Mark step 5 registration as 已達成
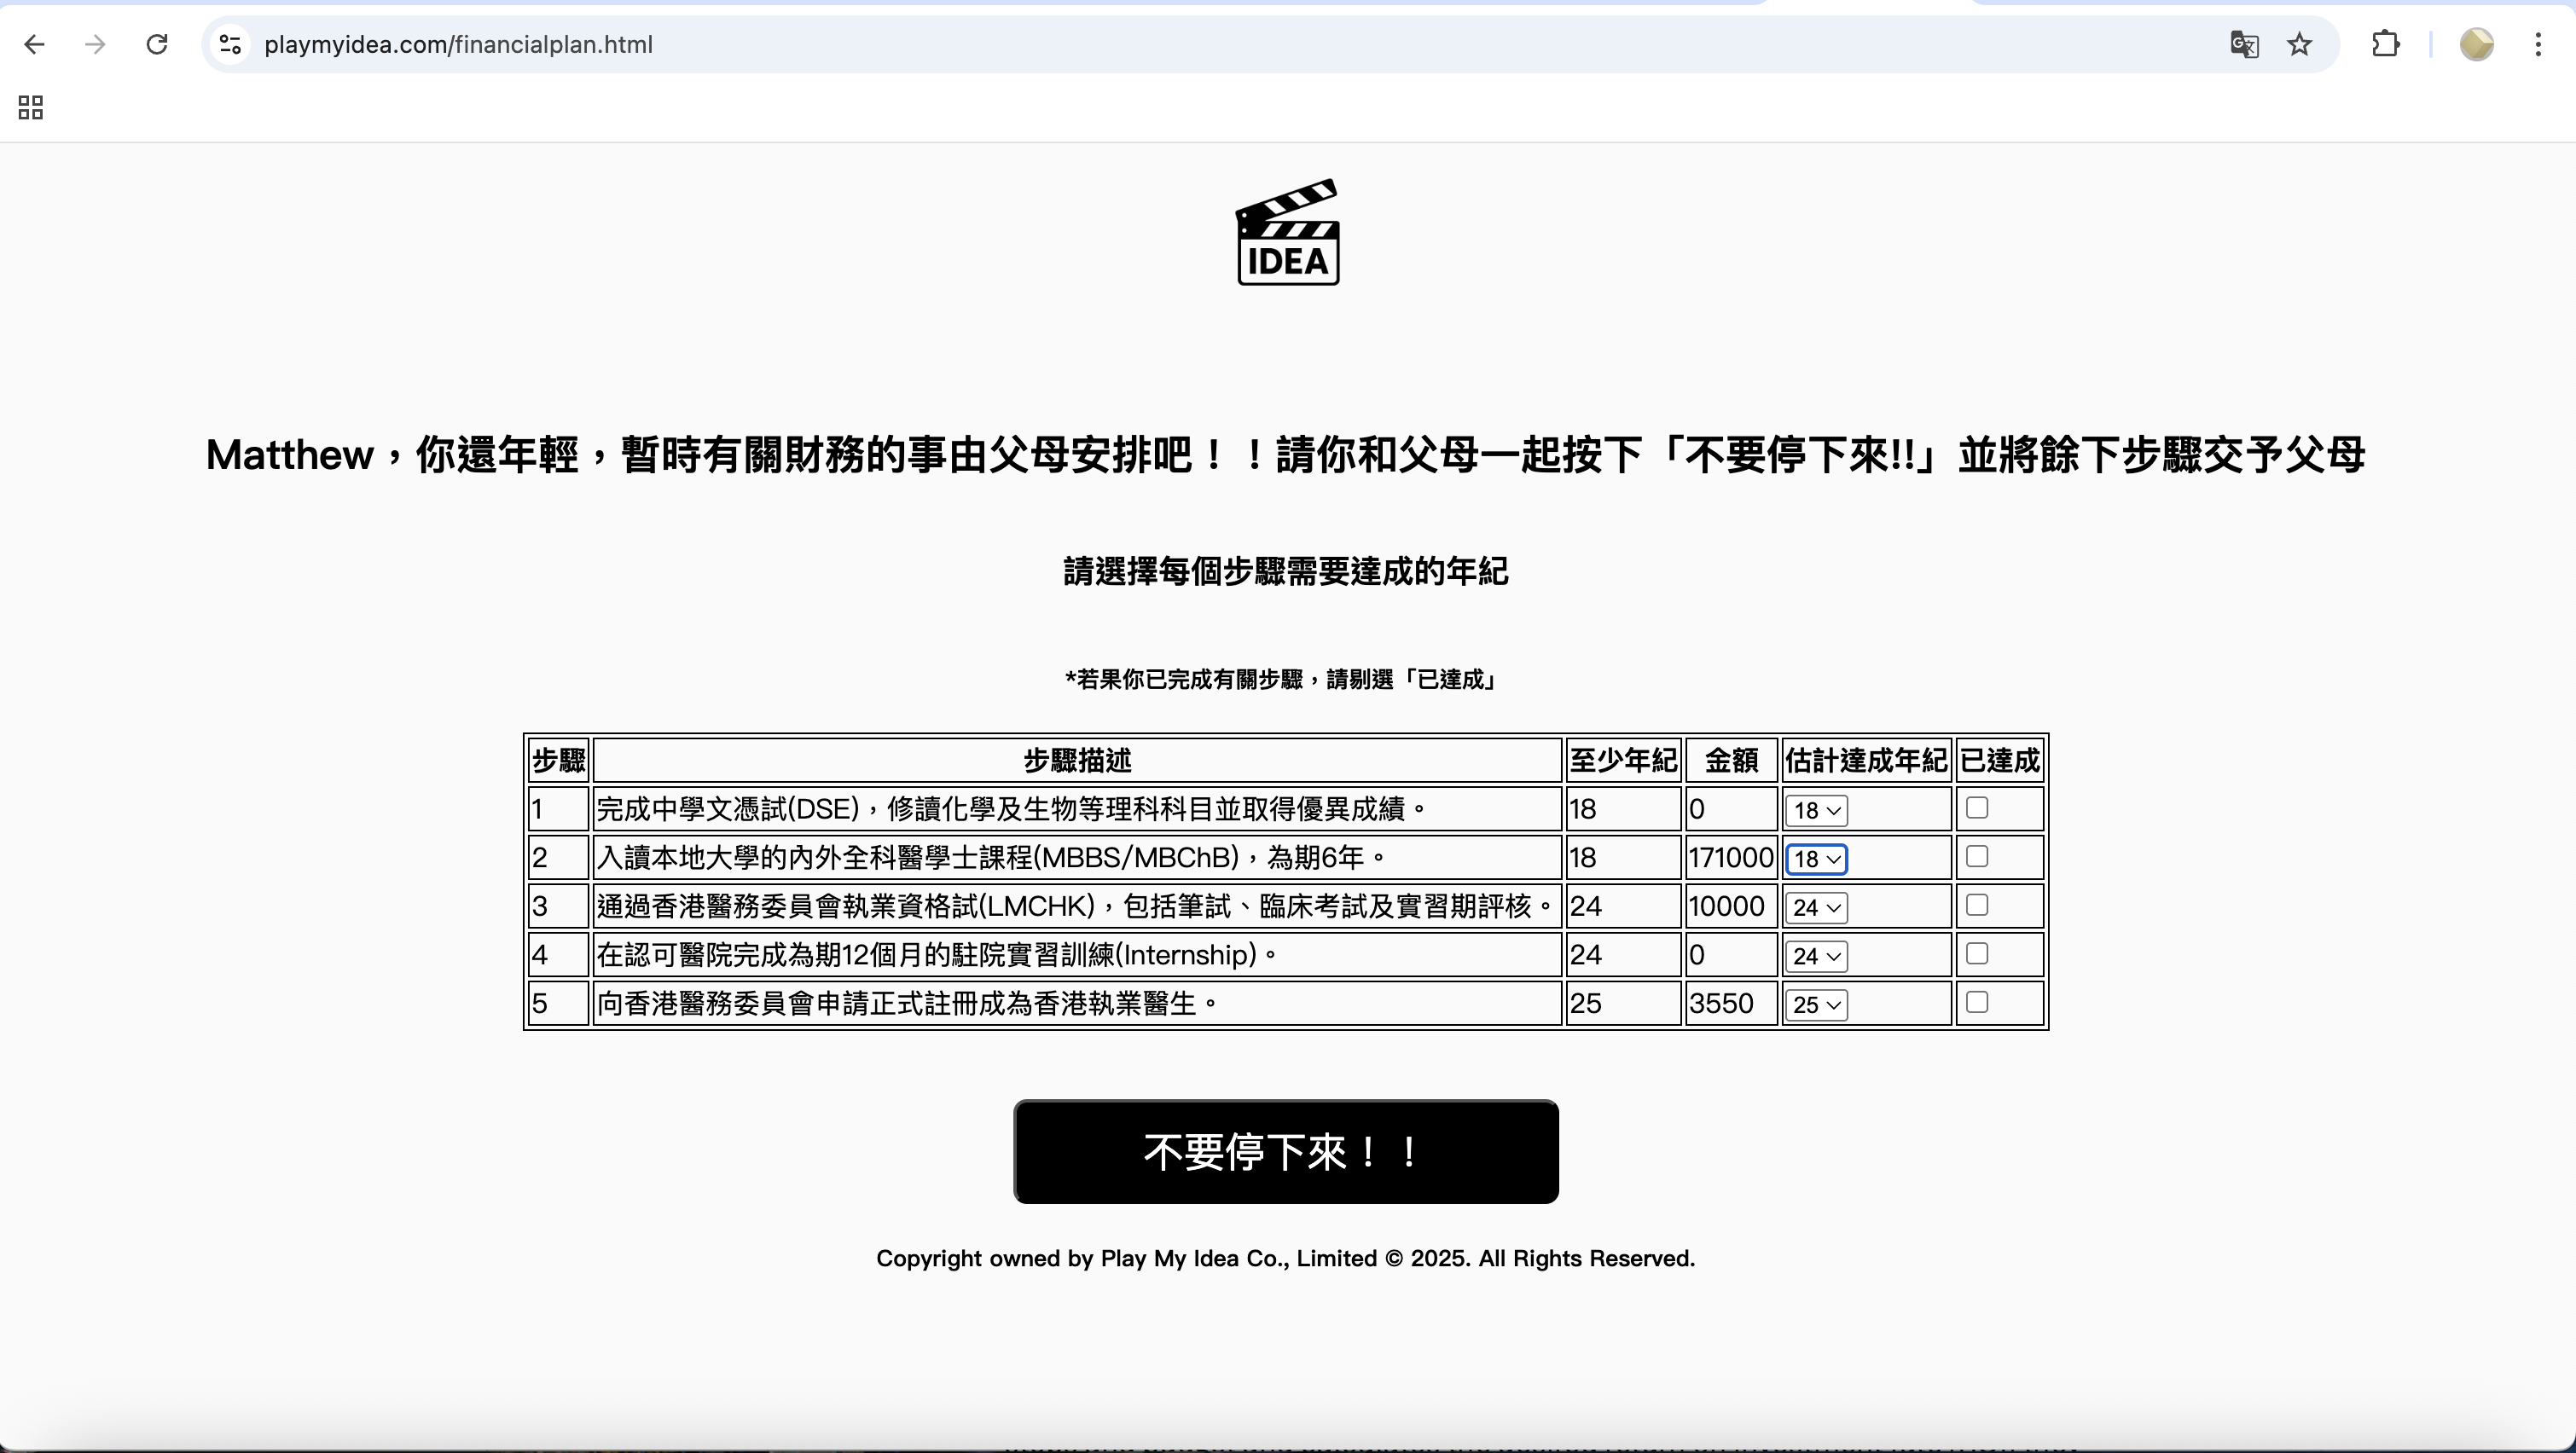Screen dimensions: 2576x1453 point(1976,1002)
